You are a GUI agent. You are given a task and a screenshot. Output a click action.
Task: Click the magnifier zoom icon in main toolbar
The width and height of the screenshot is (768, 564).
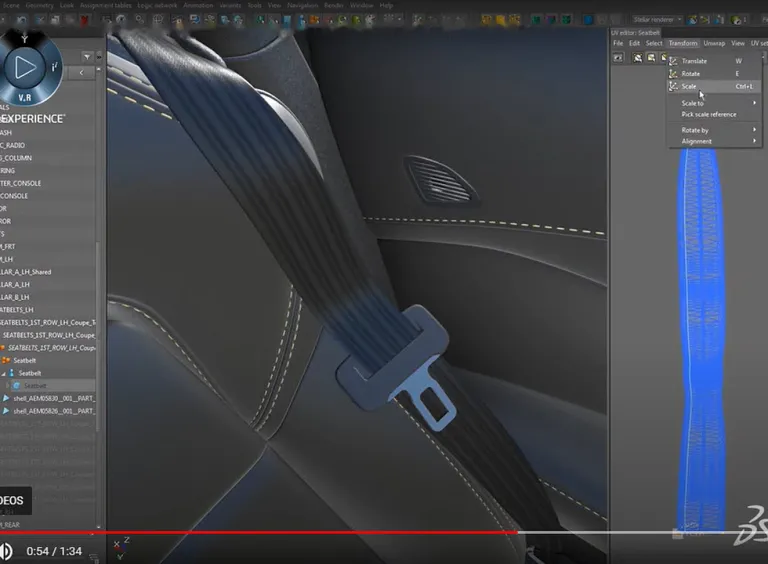tap(140, 20)
